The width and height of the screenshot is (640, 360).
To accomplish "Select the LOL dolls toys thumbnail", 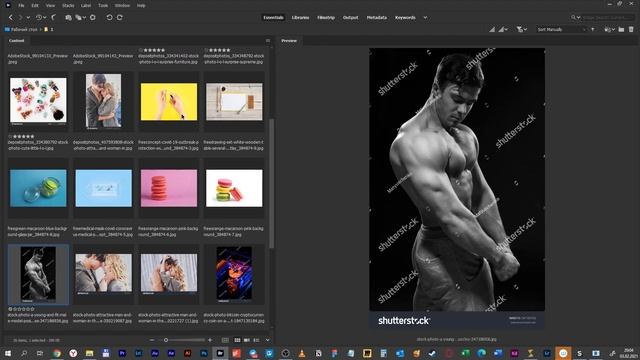I will [38, 101].
